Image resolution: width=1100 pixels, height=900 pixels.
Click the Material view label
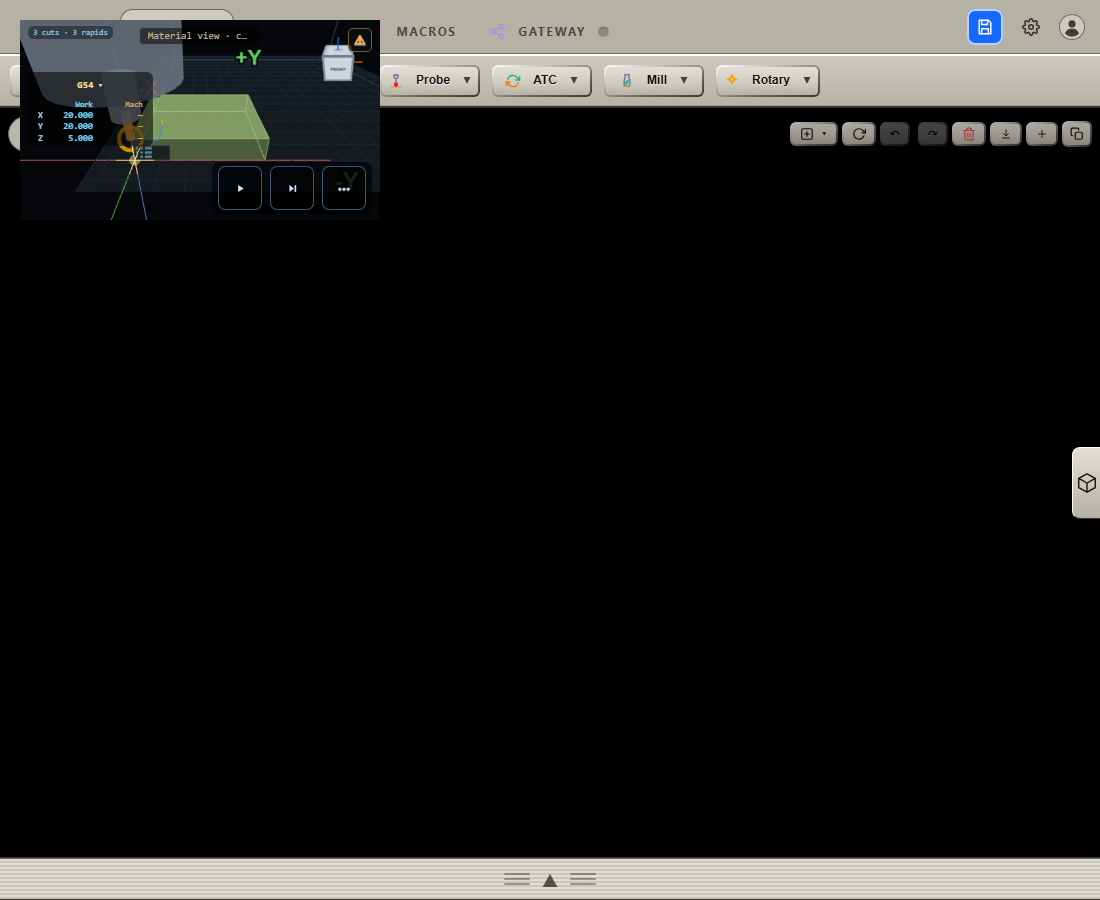click(197, 36)
